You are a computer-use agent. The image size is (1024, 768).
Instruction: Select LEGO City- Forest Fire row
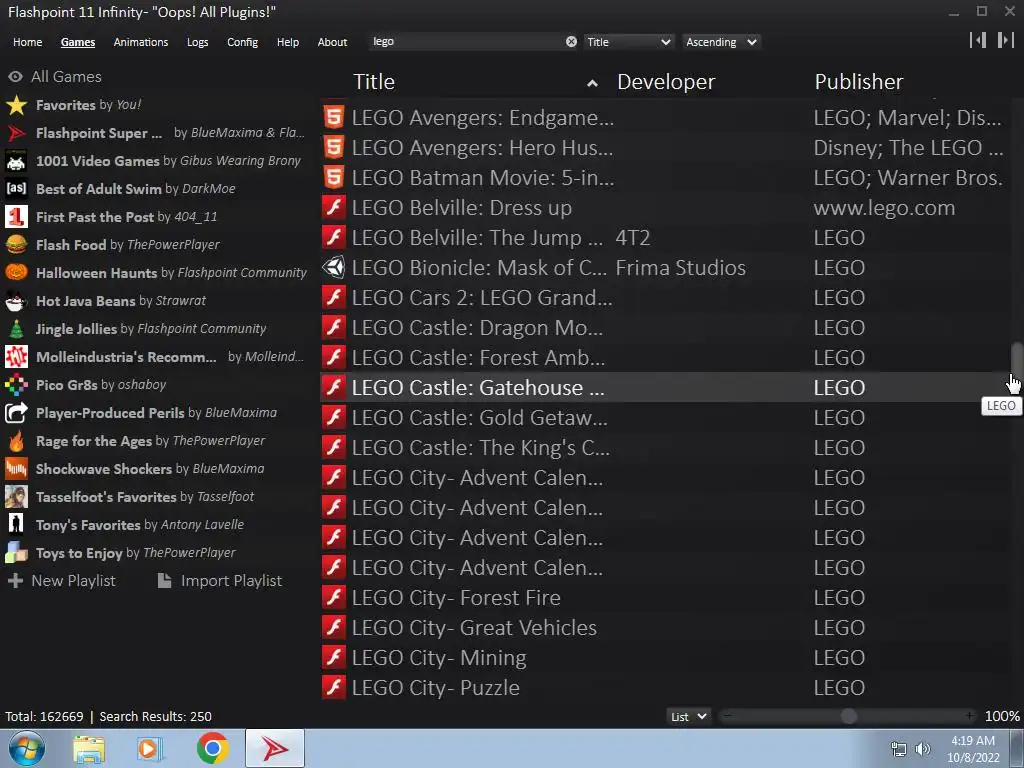pos(665,598)
